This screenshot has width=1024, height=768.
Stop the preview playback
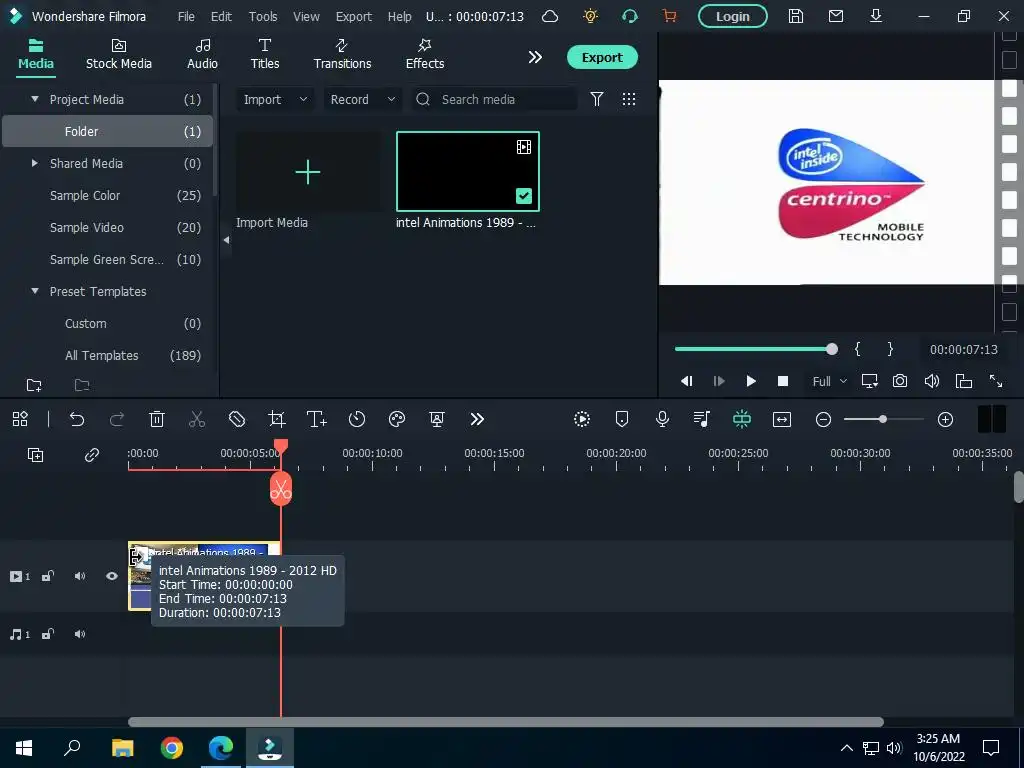click(x=783, y=381)
